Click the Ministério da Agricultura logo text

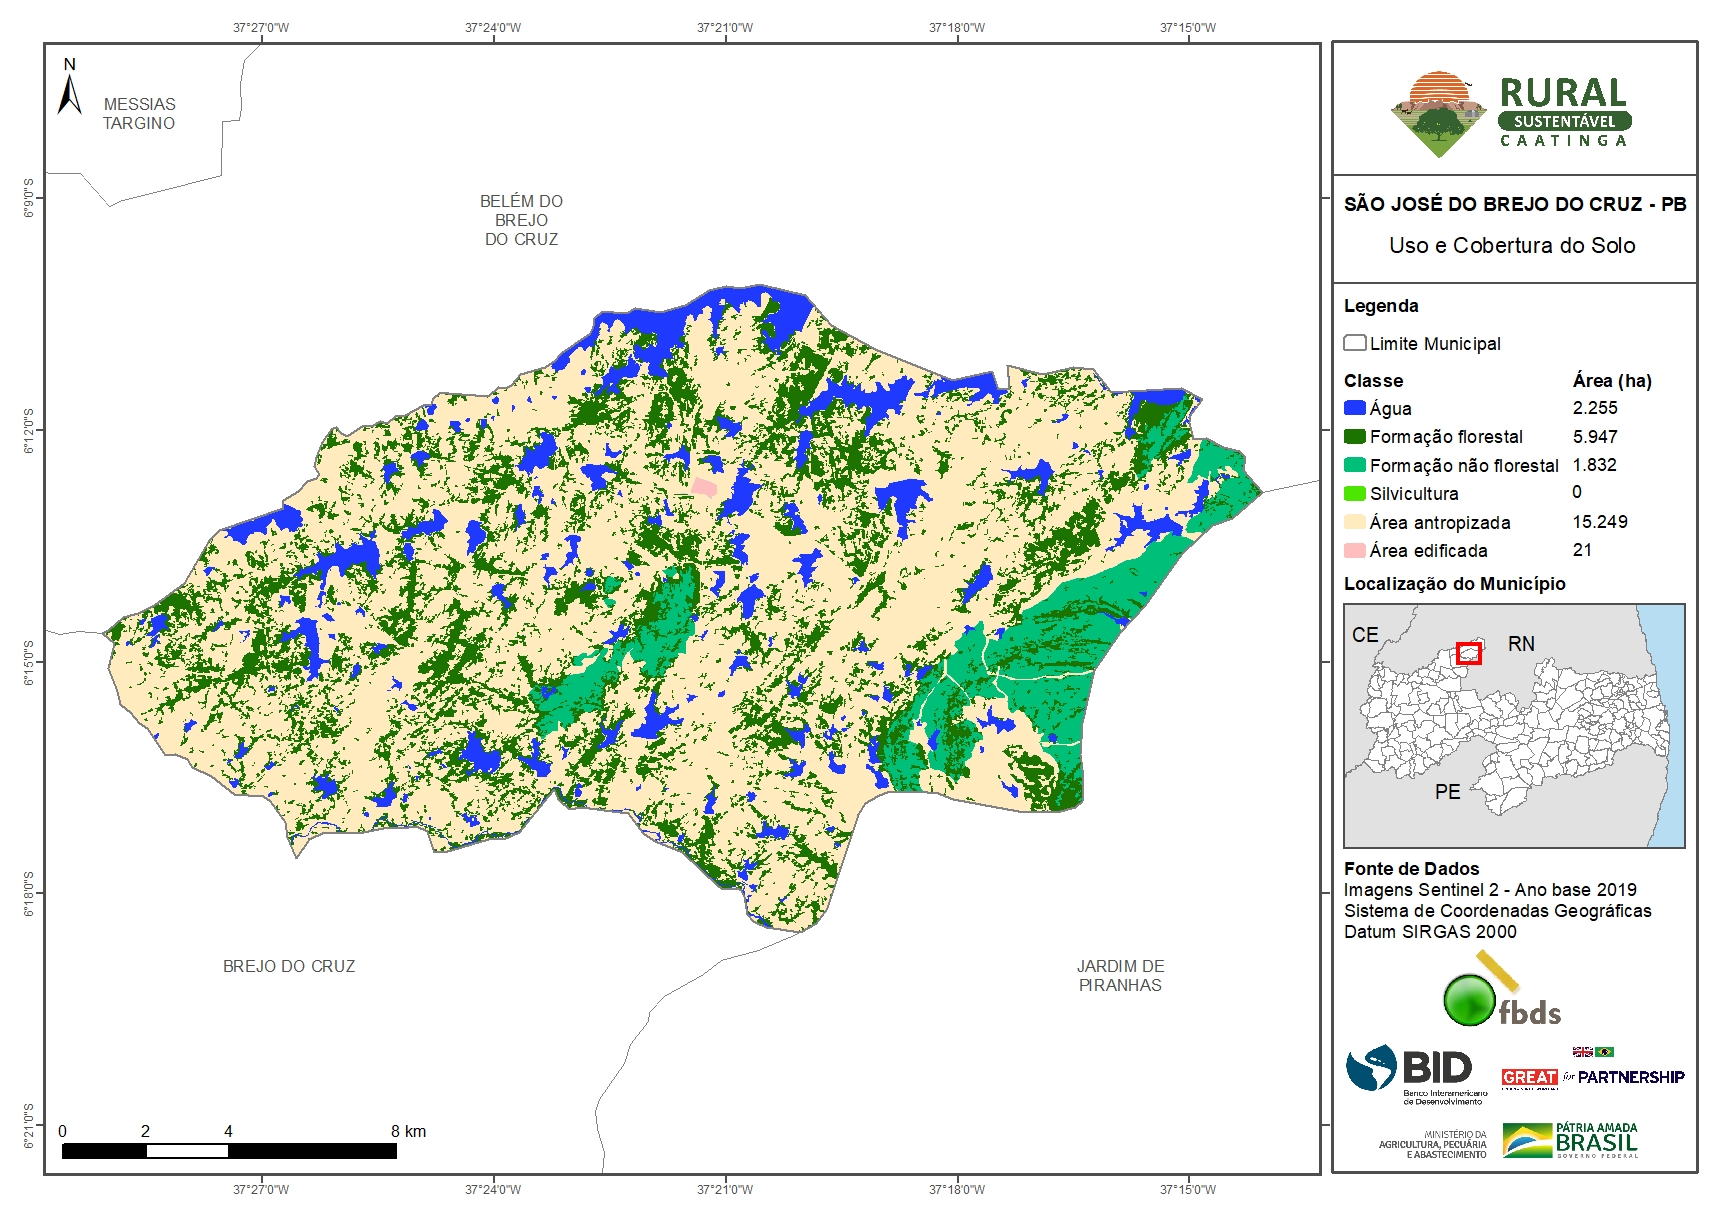tap(1432, 1145)
